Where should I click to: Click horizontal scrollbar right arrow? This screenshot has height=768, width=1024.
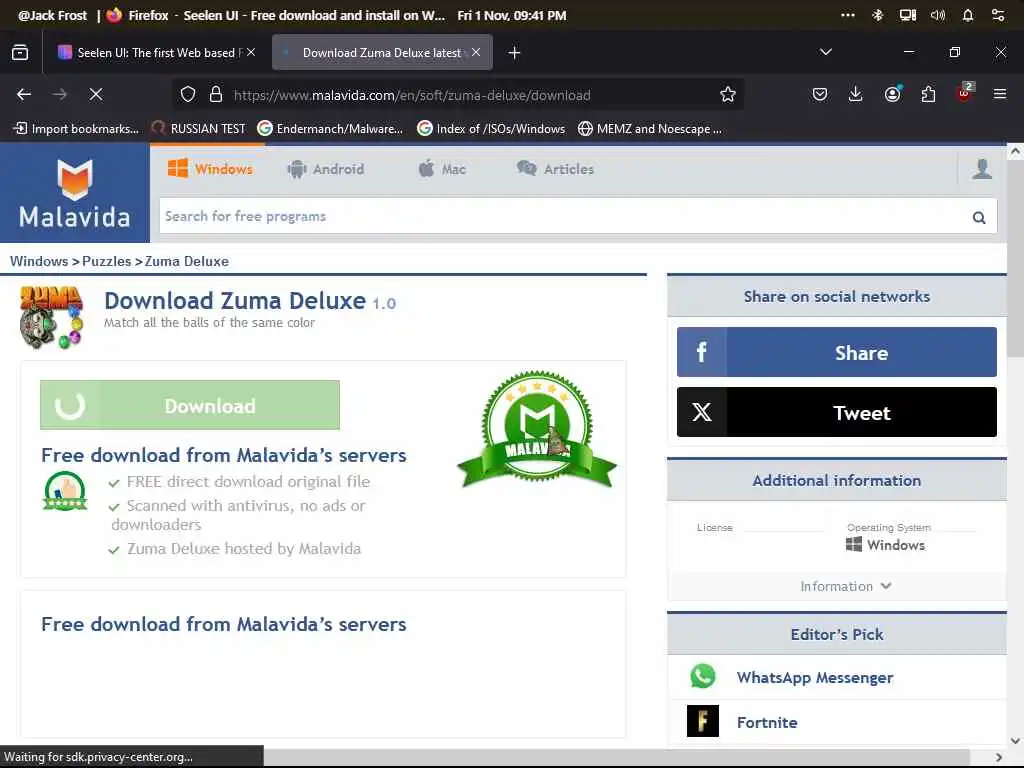tap(998, 757)
